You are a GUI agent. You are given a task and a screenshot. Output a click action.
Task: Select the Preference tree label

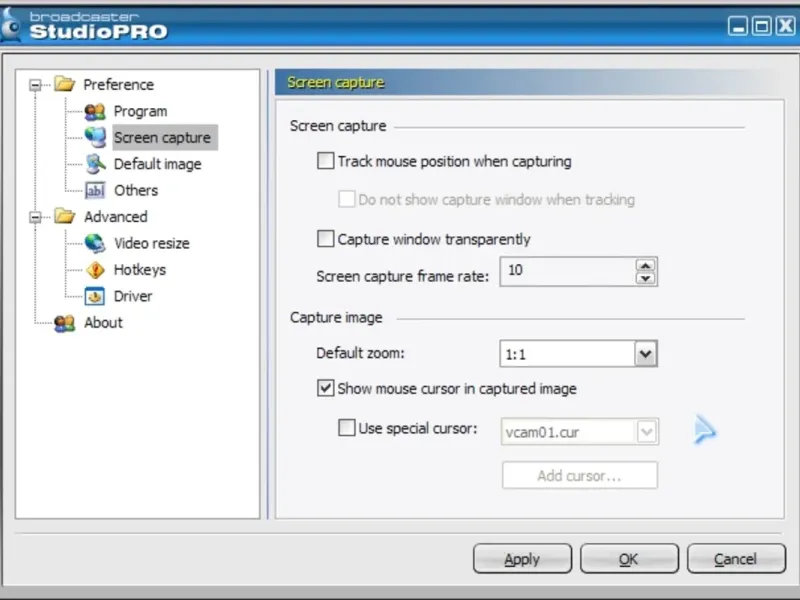pos(118,84)
